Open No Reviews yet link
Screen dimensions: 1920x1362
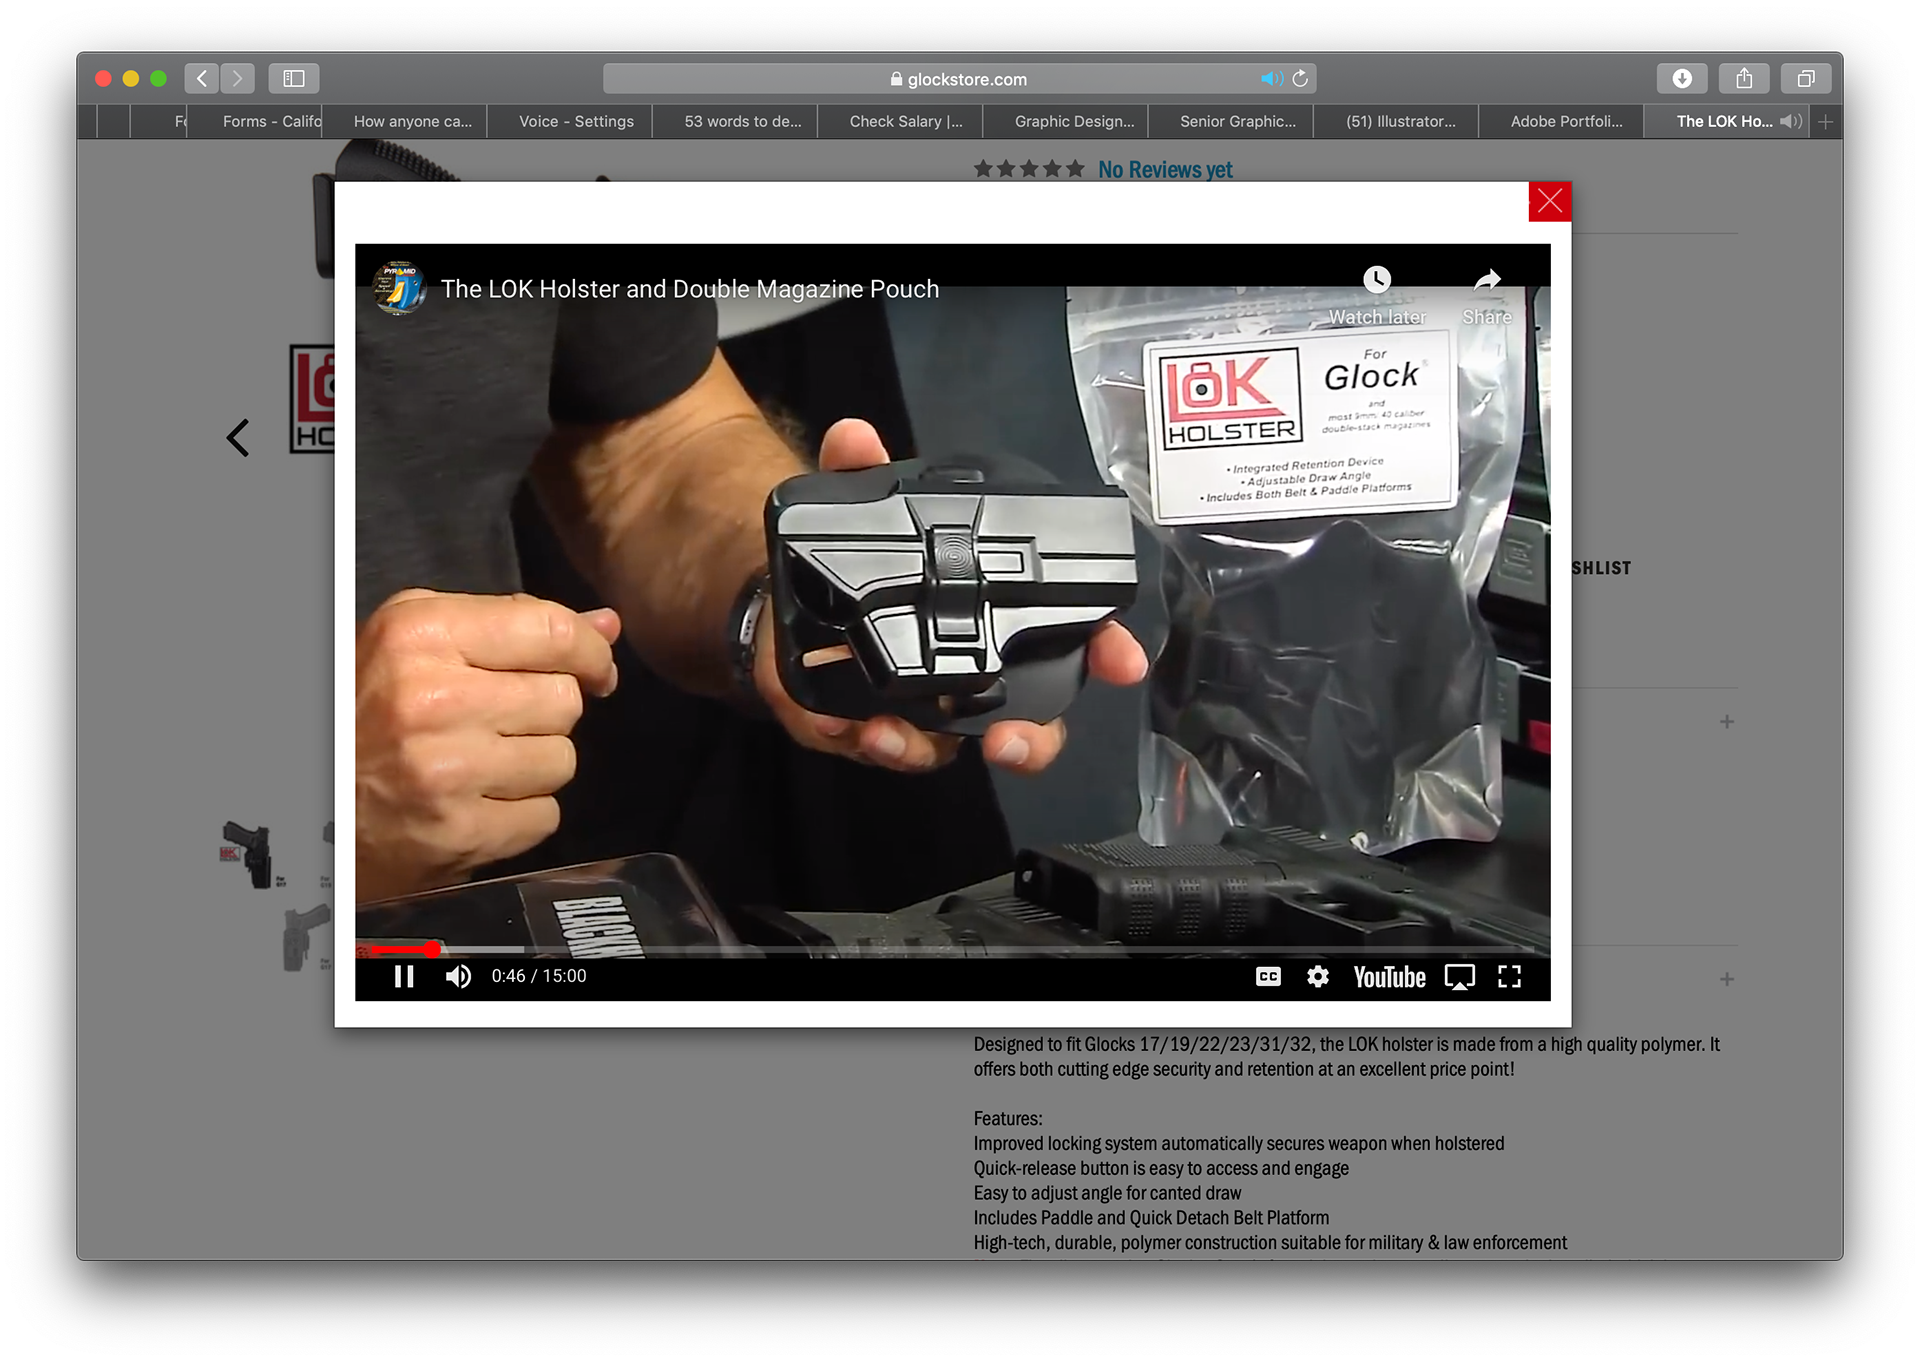click(x=1165, y=170)
